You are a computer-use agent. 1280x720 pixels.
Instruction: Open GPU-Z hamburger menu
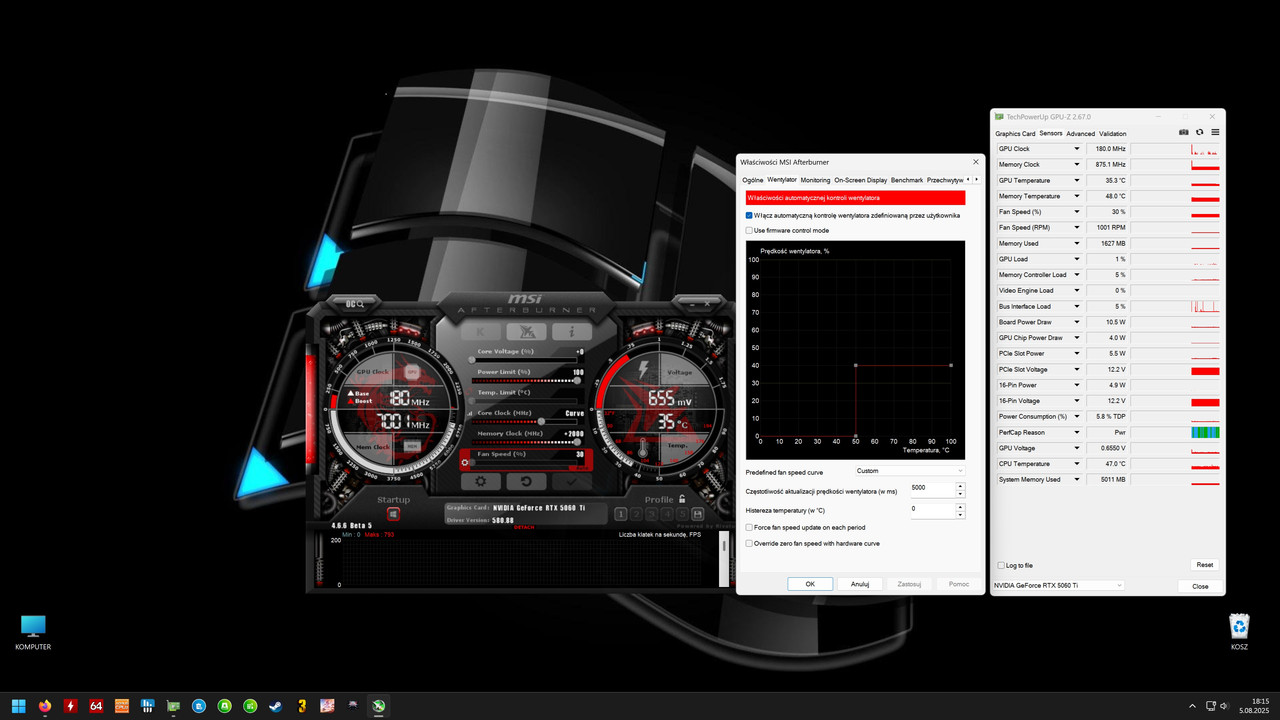click(1215, 132)
